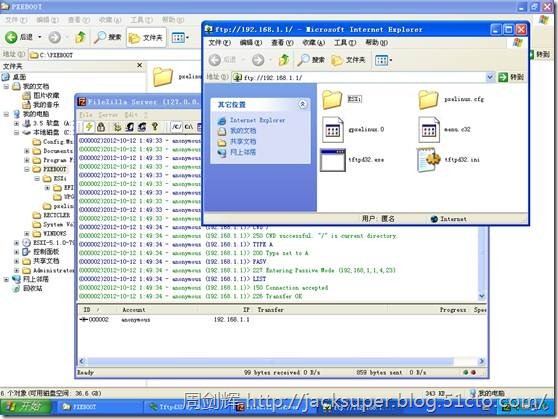558x419 pixels.
Task: Select the gpxelinux.0 file icon
Action: pyautogui.click(x=333, y=130)
